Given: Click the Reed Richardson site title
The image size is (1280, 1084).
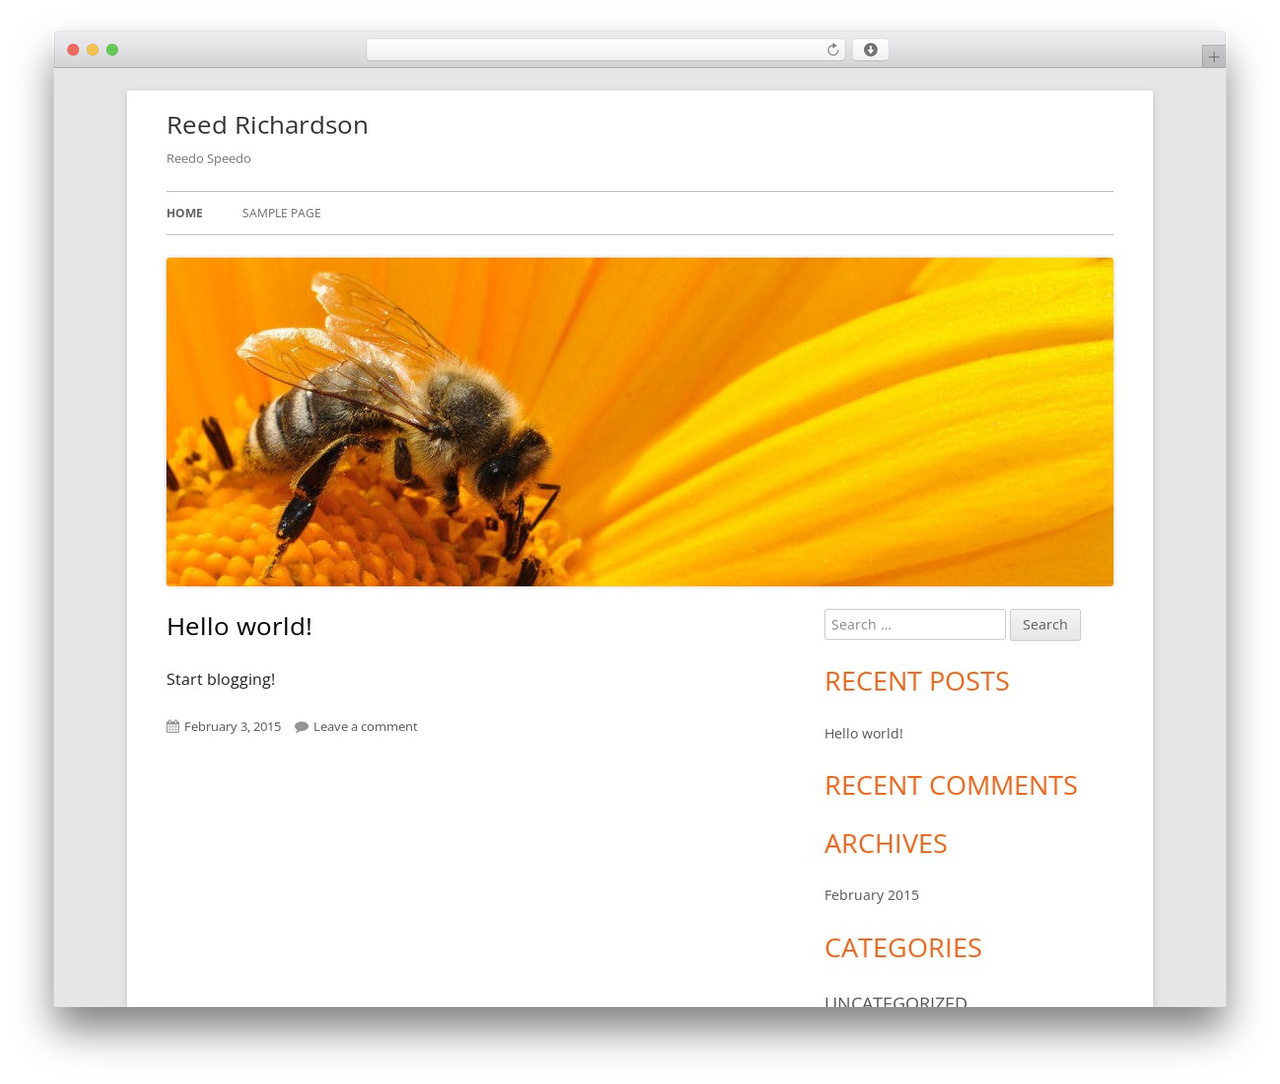Looking at the screenshot, I should point(267,125).
